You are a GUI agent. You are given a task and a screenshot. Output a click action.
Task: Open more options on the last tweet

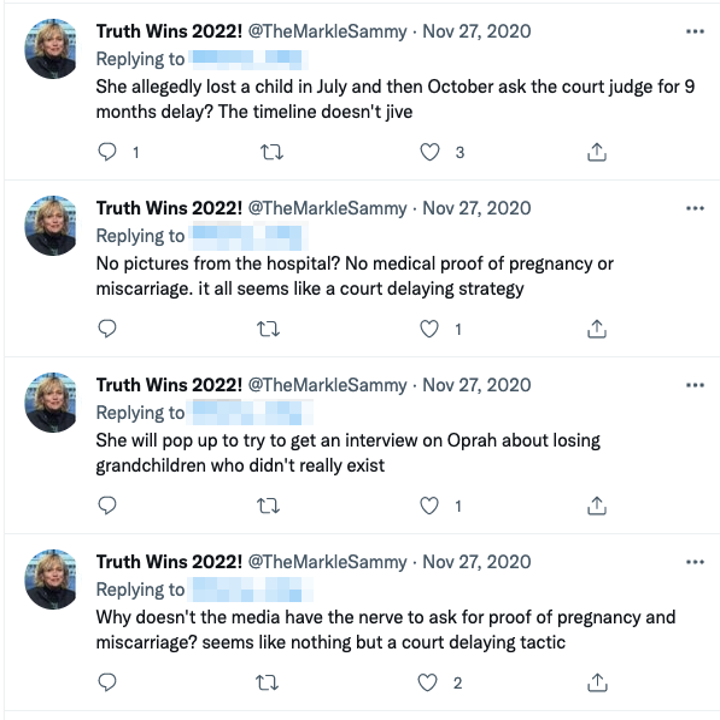click(x=695, y=561)
